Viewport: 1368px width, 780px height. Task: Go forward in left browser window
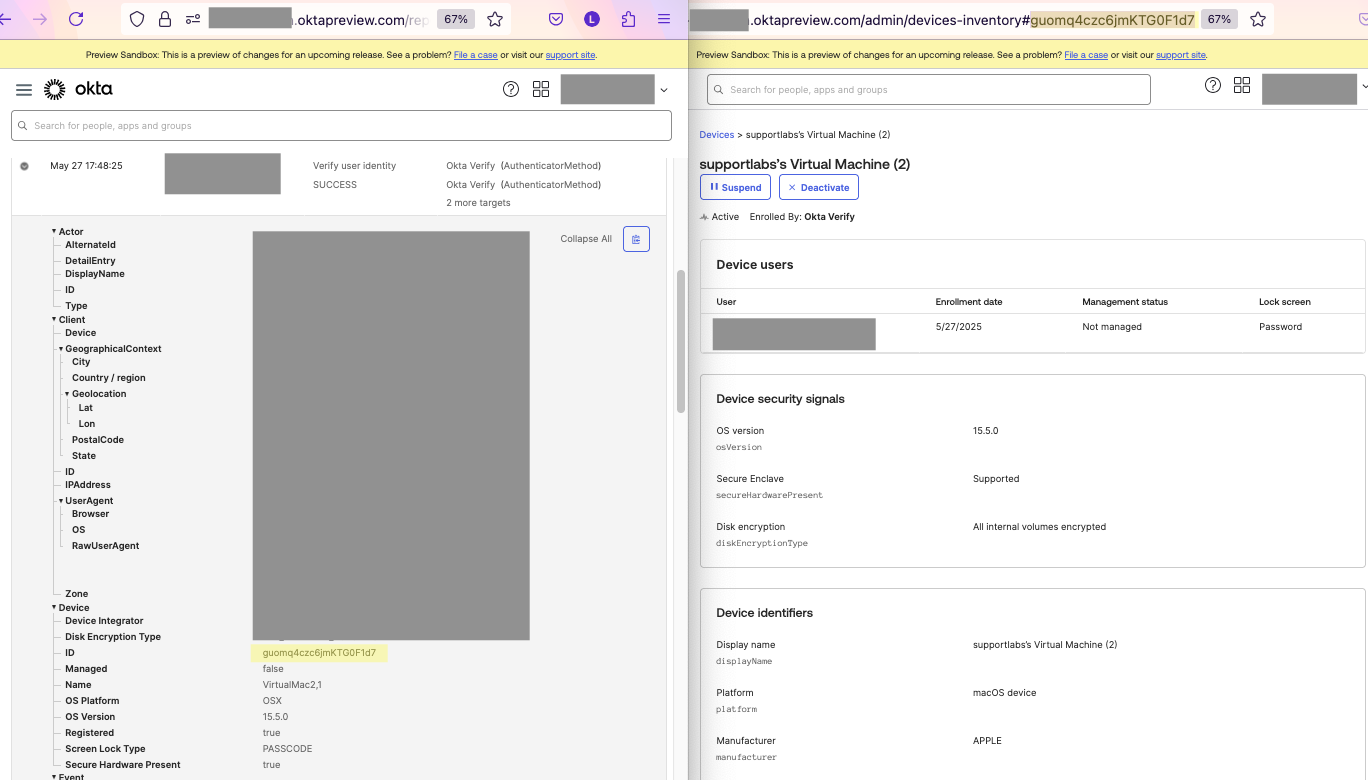40,19
